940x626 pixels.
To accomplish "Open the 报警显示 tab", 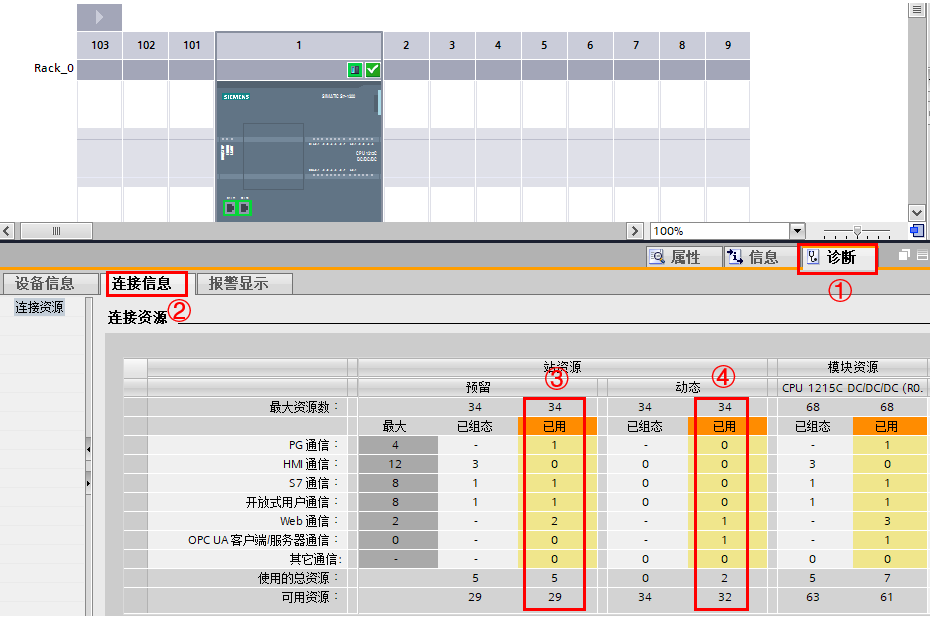I will pyautogui.click(x=245, y=284).
